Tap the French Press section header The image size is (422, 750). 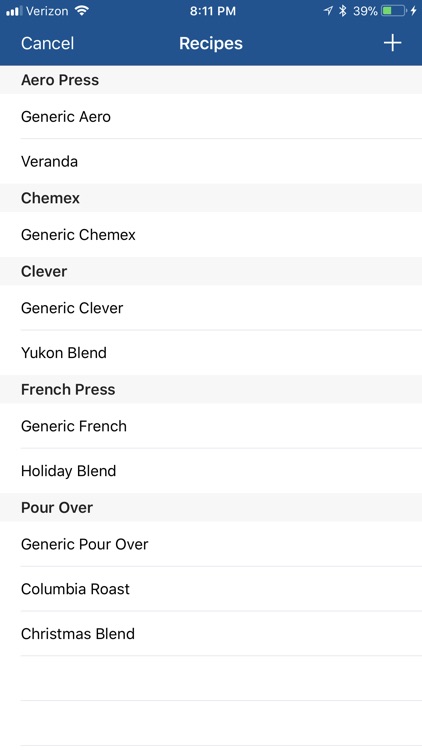211,389
